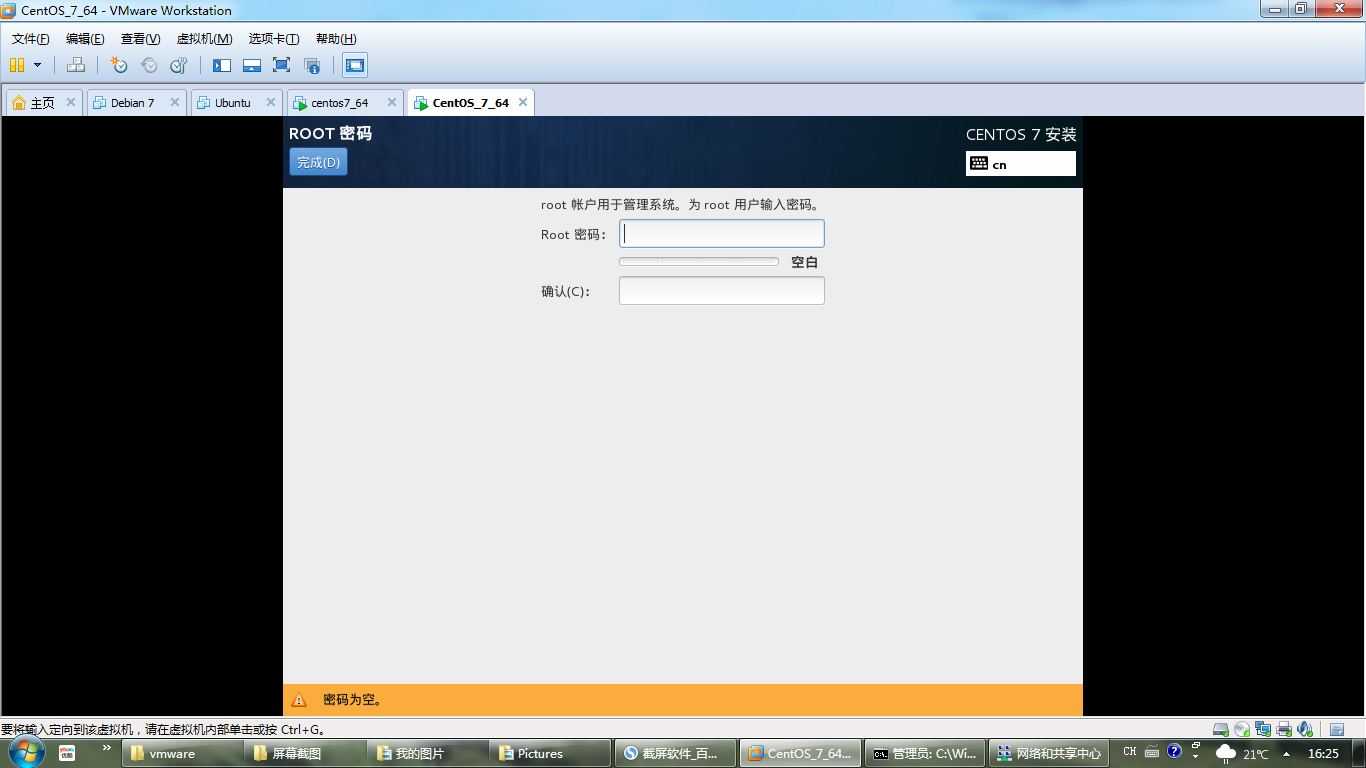Open the 虚拟机(M) menu
The image size is (1366, 768).
(204, 39)
